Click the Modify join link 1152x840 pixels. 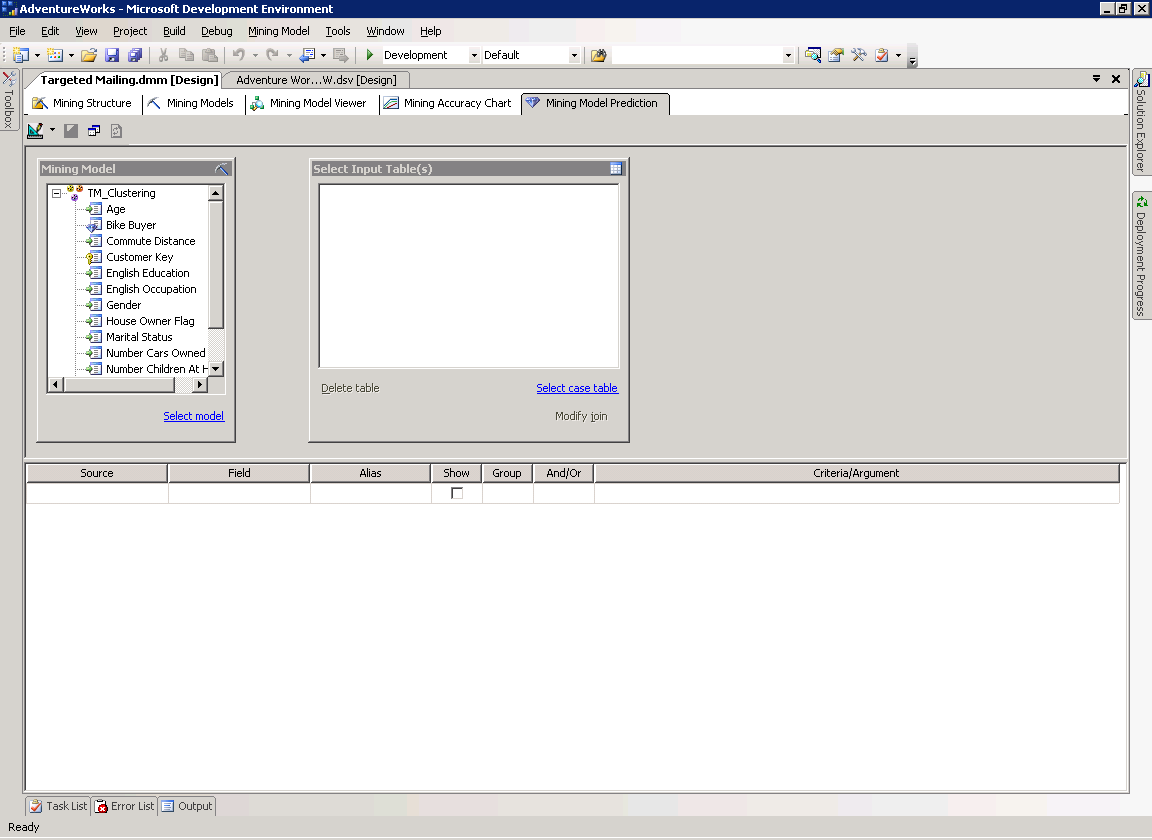[x=581, y=416]
